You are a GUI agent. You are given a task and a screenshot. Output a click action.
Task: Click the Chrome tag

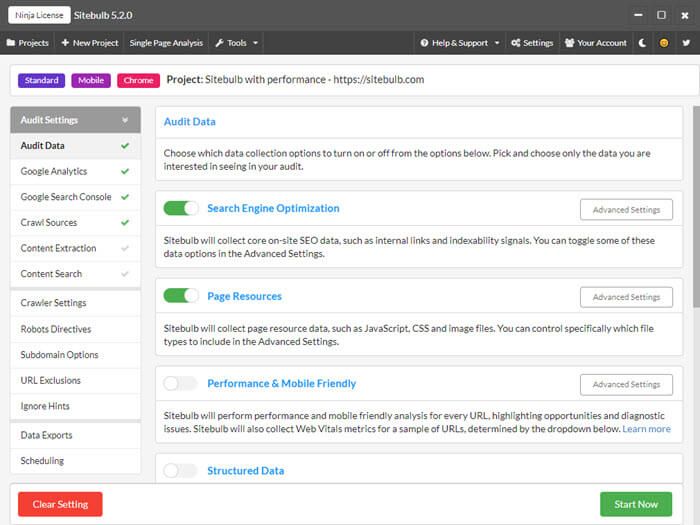[138, 80]
